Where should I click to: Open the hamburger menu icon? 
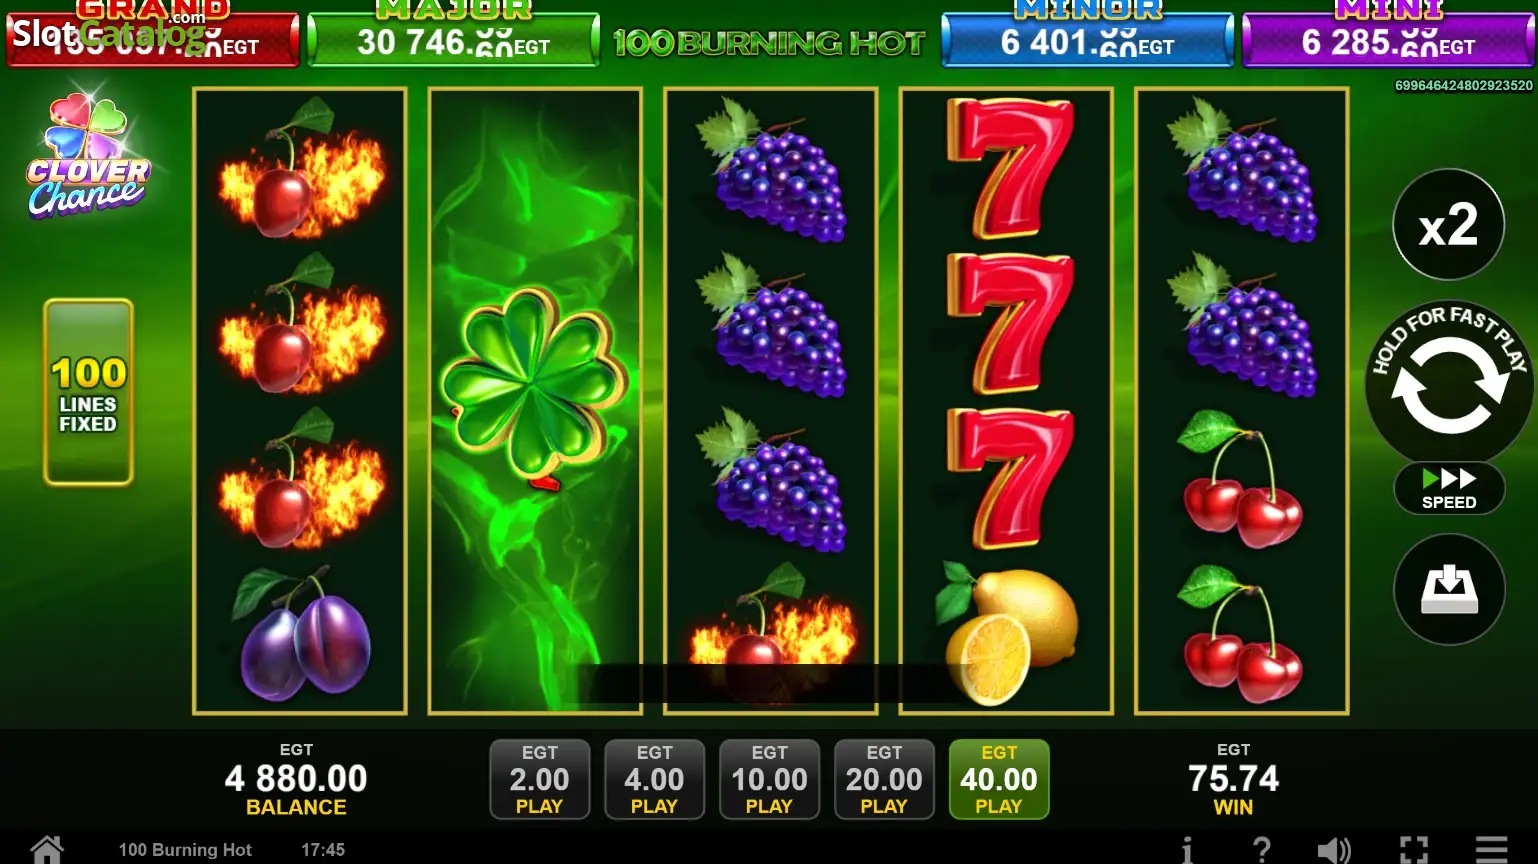click(x=1491, y=850)
